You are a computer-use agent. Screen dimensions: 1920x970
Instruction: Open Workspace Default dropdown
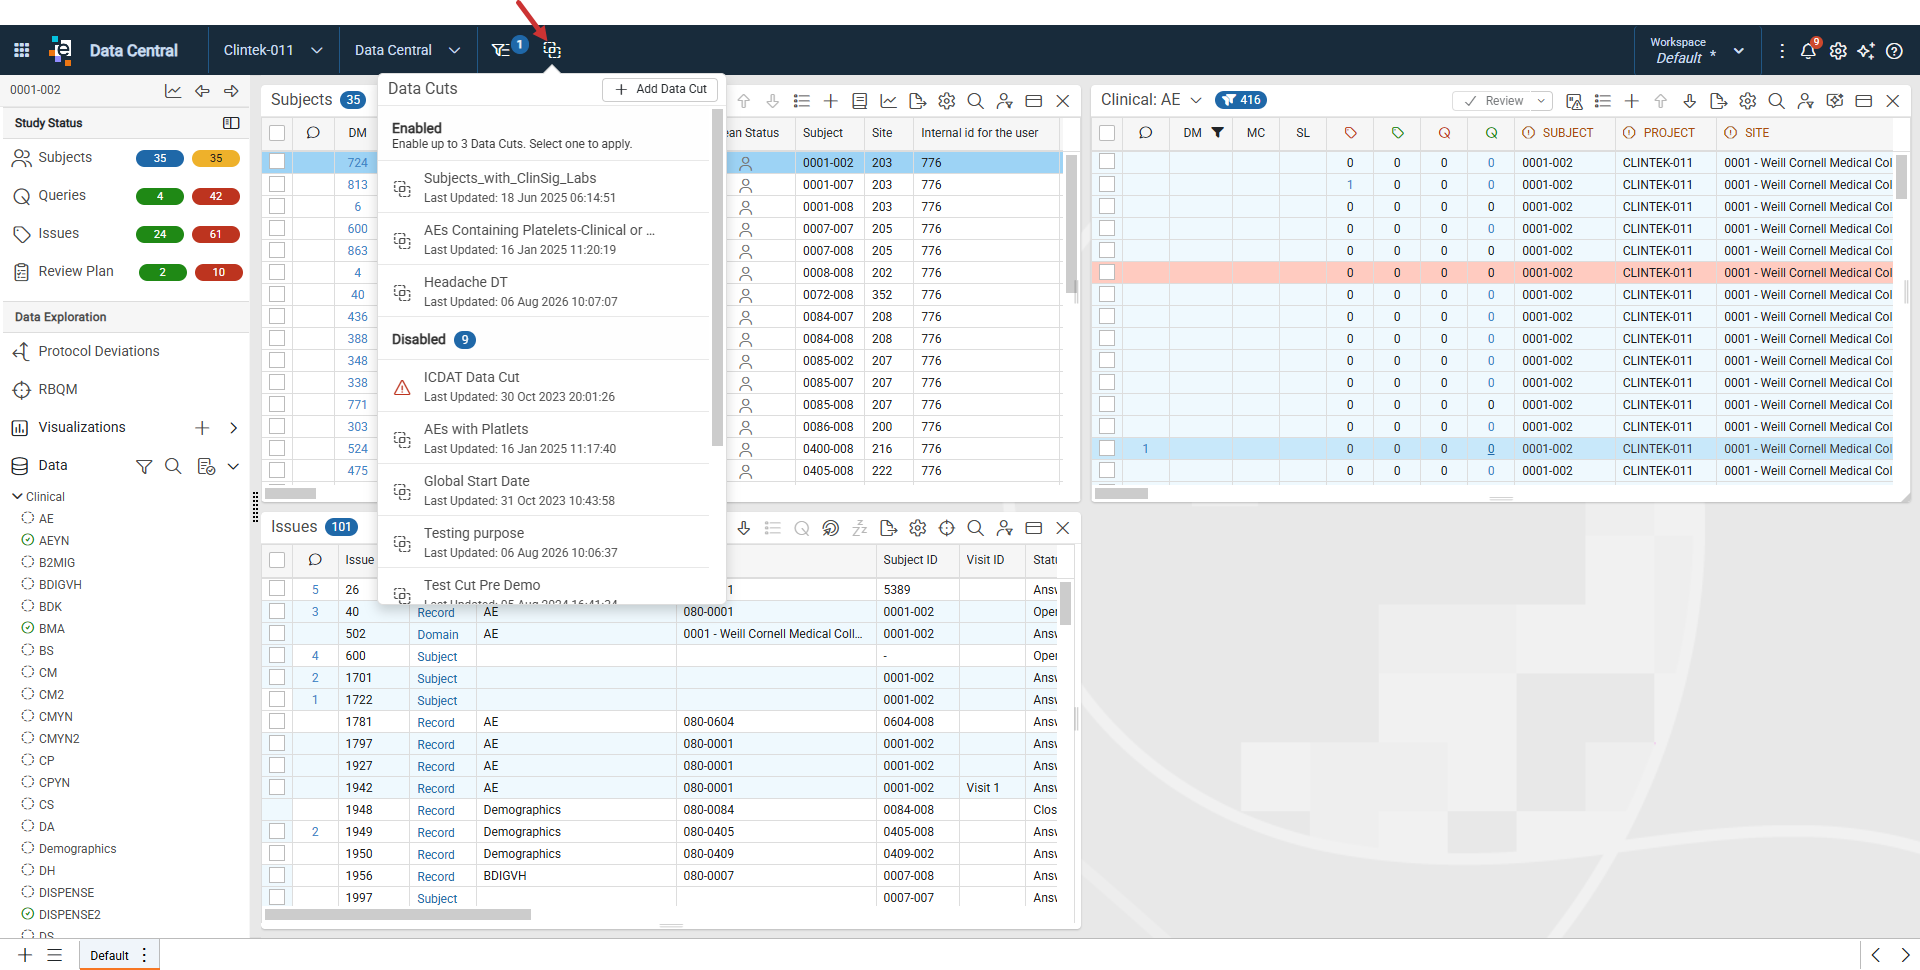[x=1697, y=50]
